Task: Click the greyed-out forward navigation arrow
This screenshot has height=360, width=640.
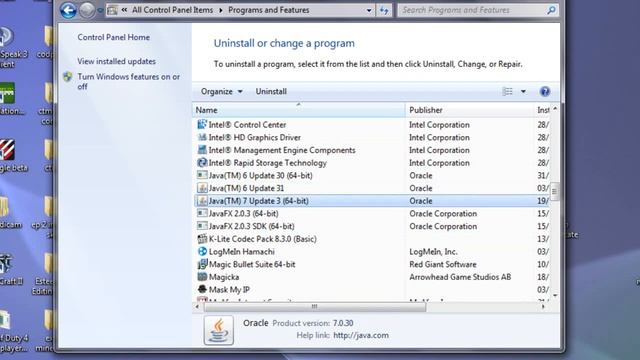Action: (x=87, y=10)
